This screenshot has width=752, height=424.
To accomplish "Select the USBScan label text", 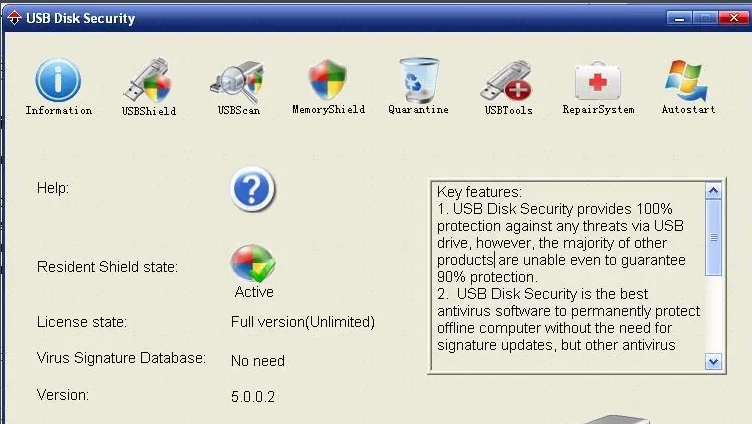I will pyautogui.click(x=238, y=110).
